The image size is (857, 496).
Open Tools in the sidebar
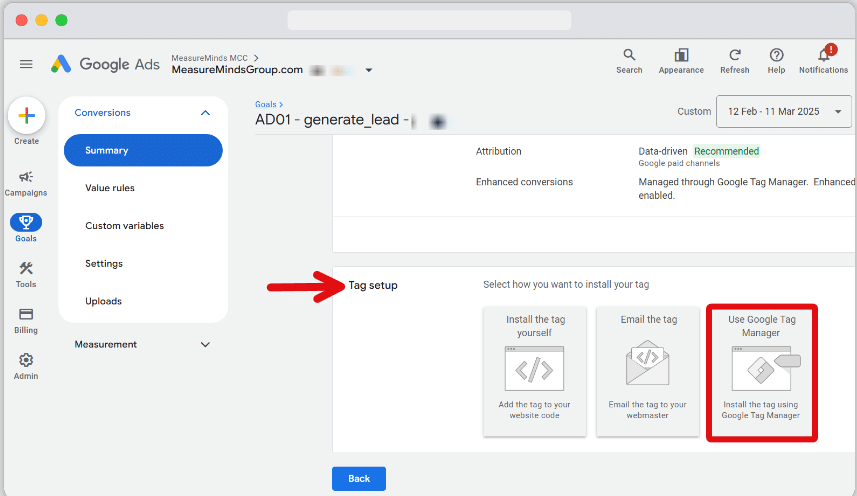[26, 275]
